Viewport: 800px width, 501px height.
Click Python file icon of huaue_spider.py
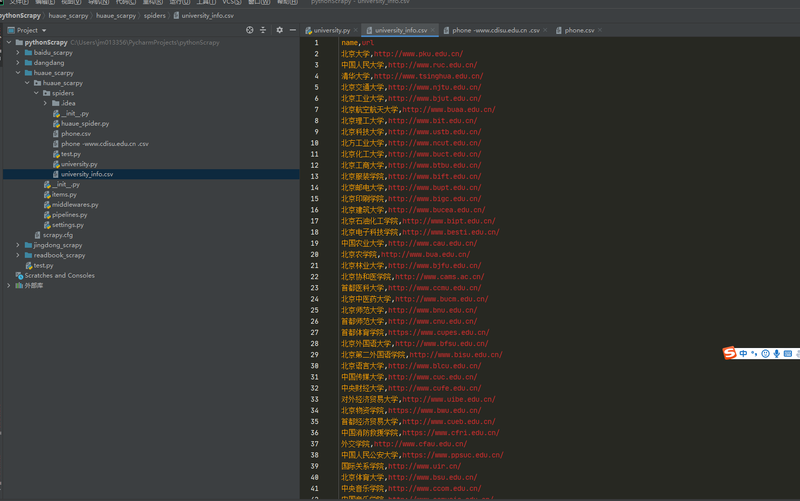(56, 123)
